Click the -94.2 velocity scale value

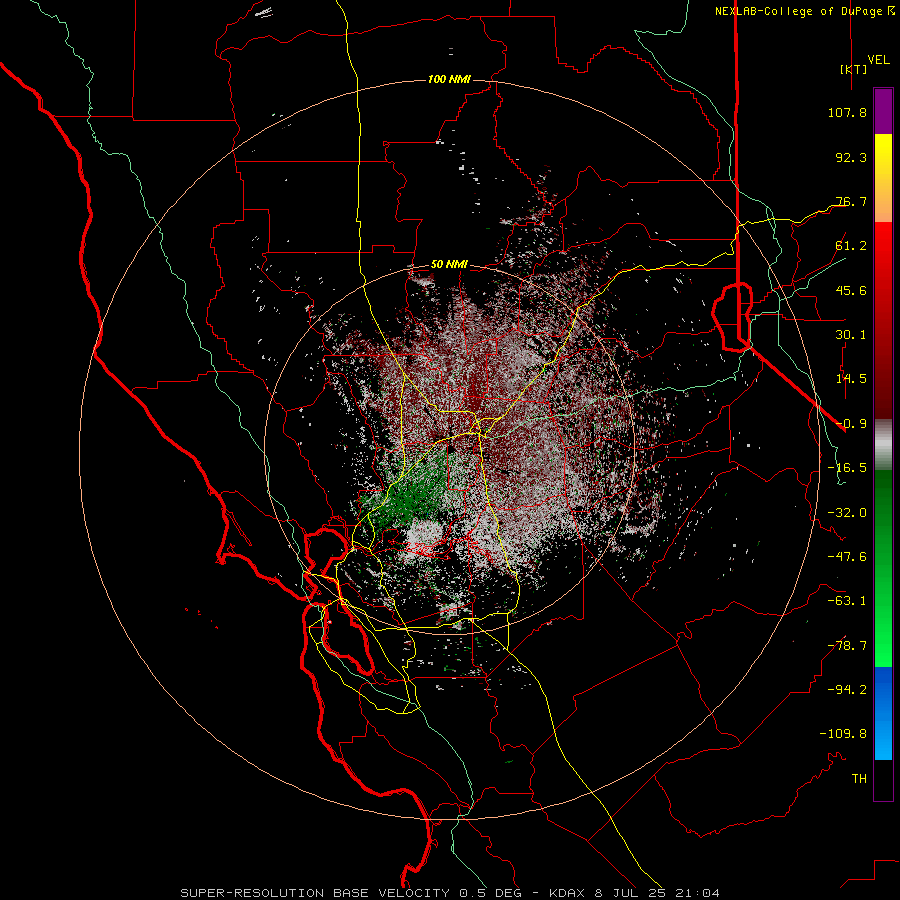847,690
